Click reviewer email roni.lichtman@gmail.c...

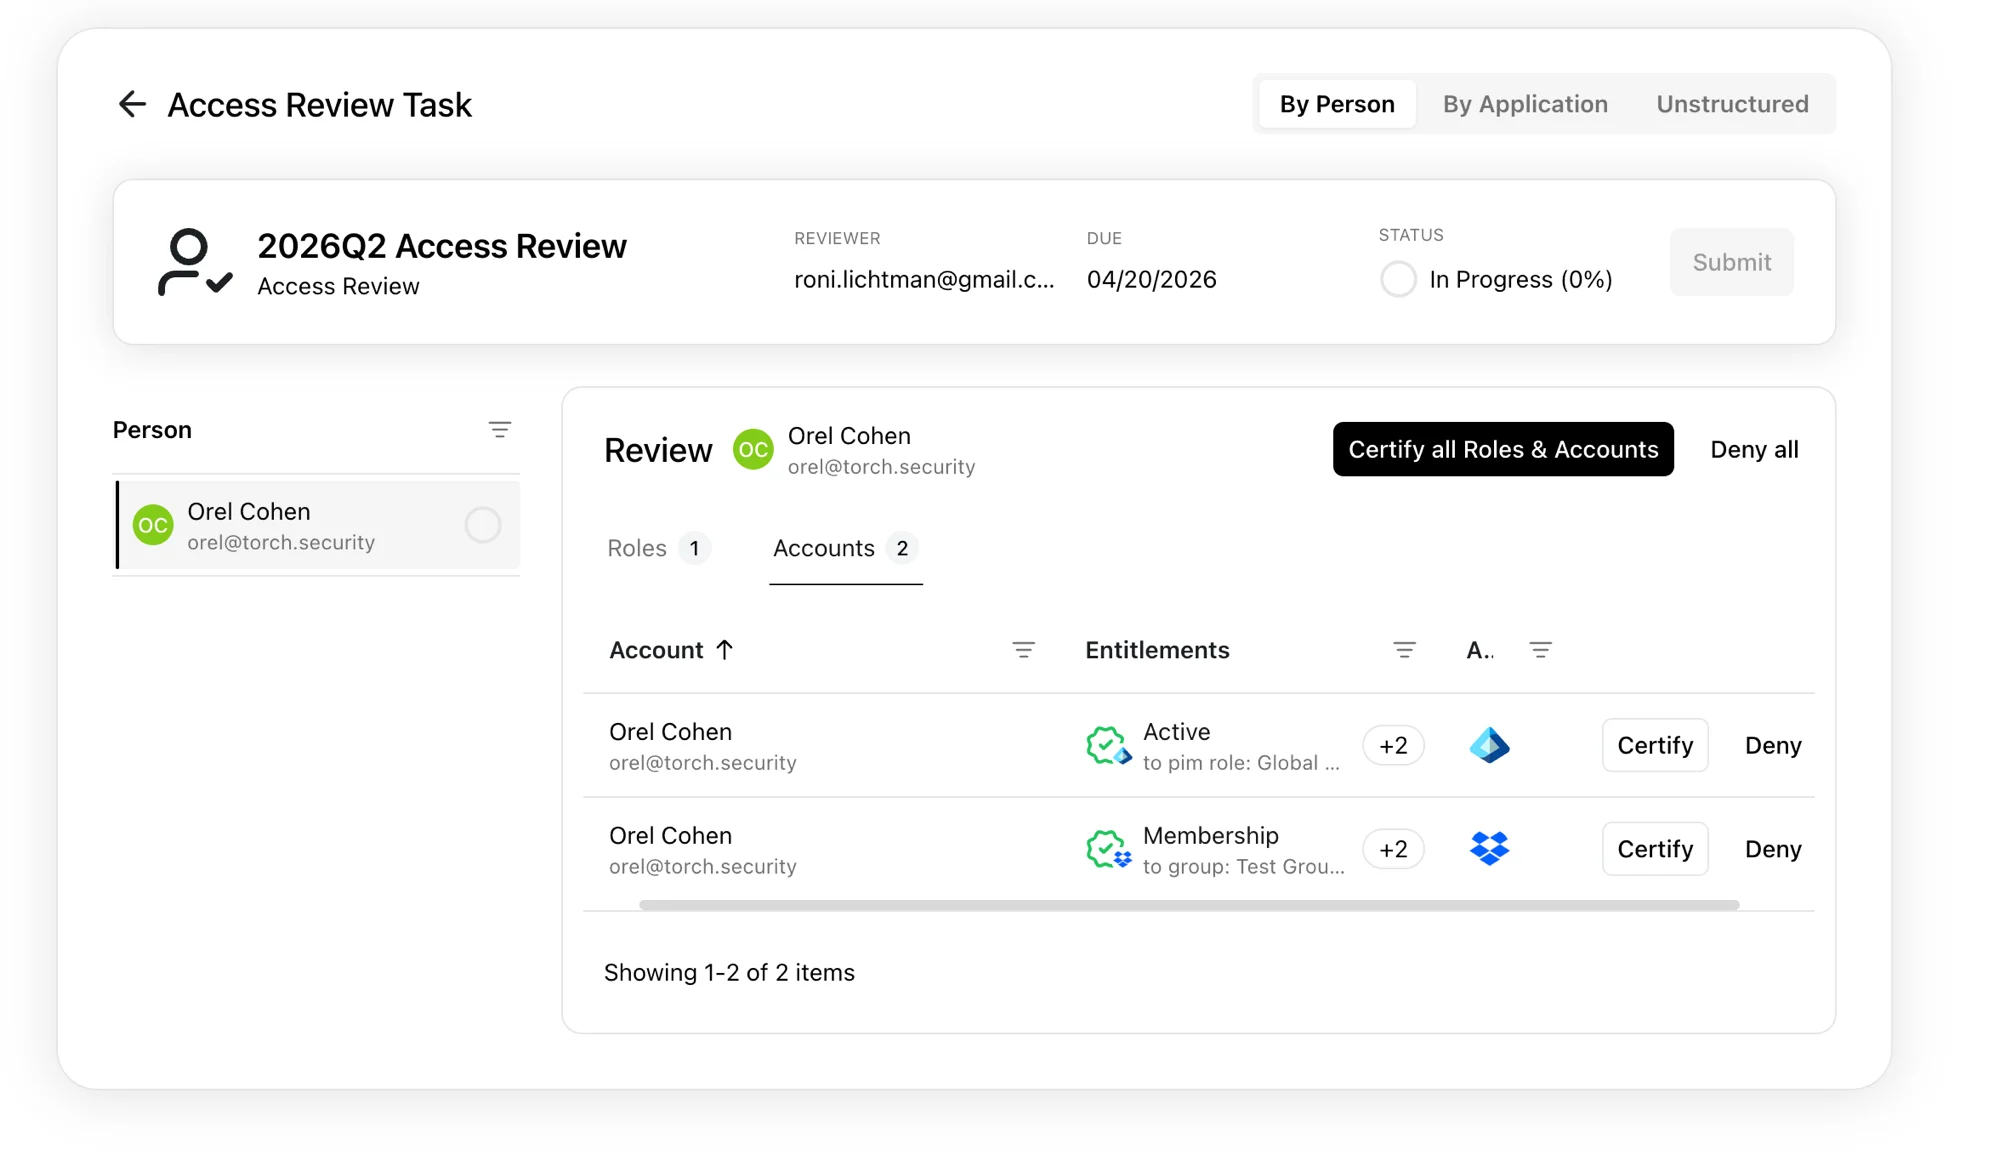point(924,279)
